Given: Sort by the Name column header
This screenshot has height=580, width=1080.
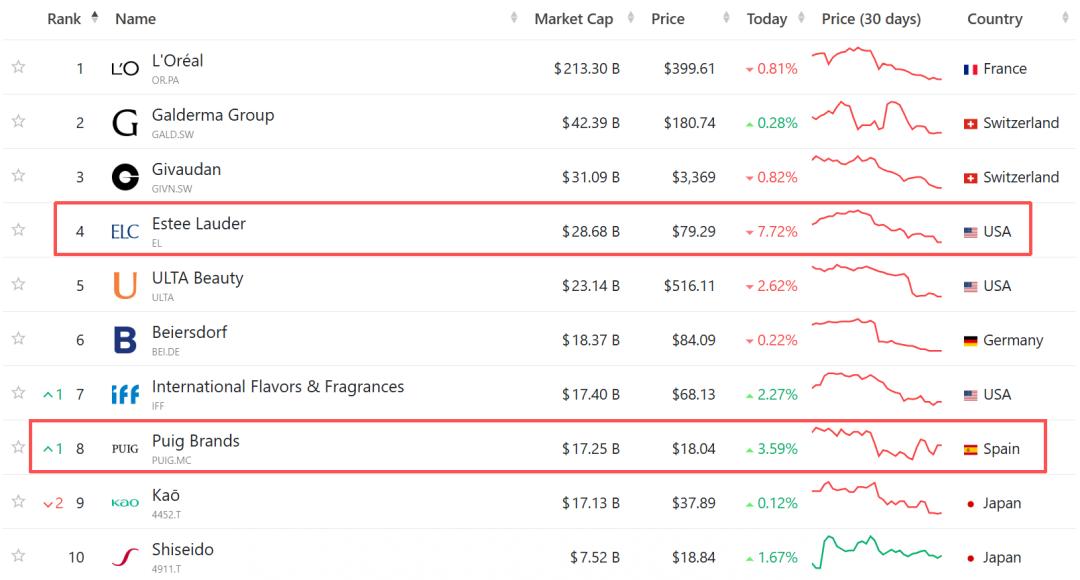Looking at the screenshot, I should 136,19.
